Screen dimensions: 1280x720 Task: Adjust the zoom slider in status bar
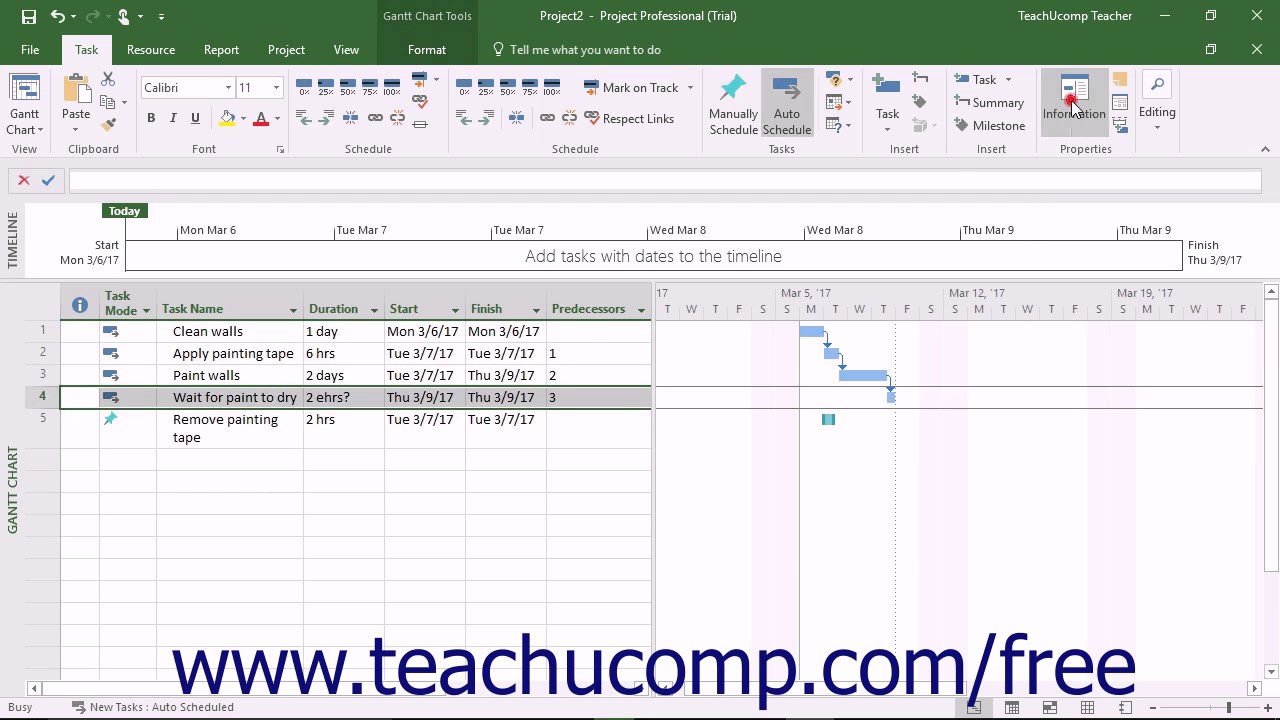click(x=1228, y=707)
